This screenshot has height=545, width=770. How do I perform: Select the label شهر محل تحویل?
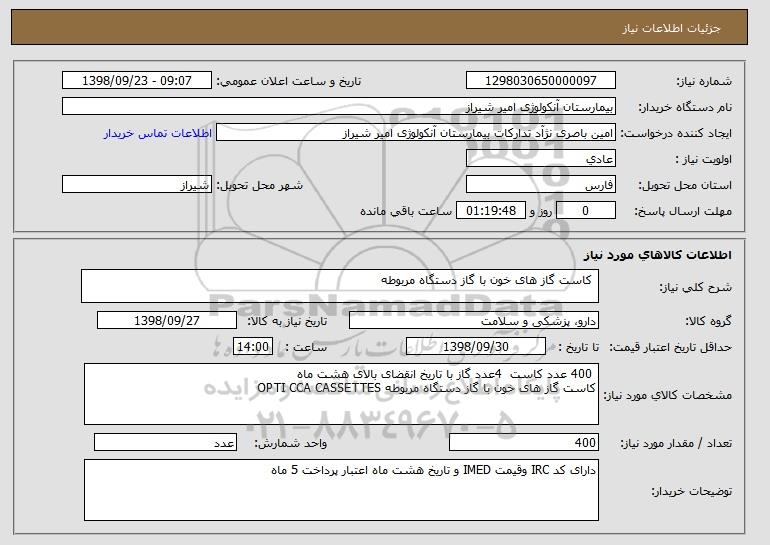pyautogui.click(x=260, y=185)
